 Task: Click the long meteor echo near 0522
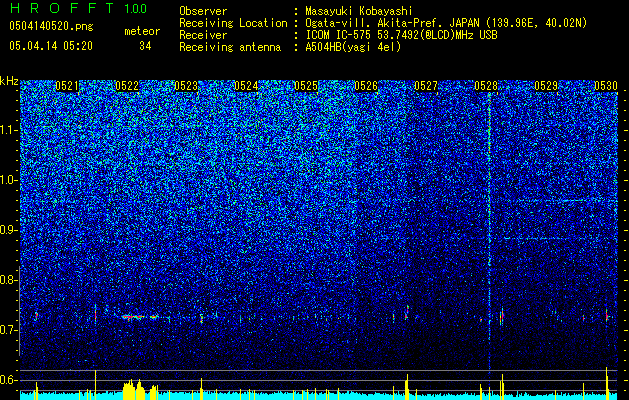tap(140, 317)
